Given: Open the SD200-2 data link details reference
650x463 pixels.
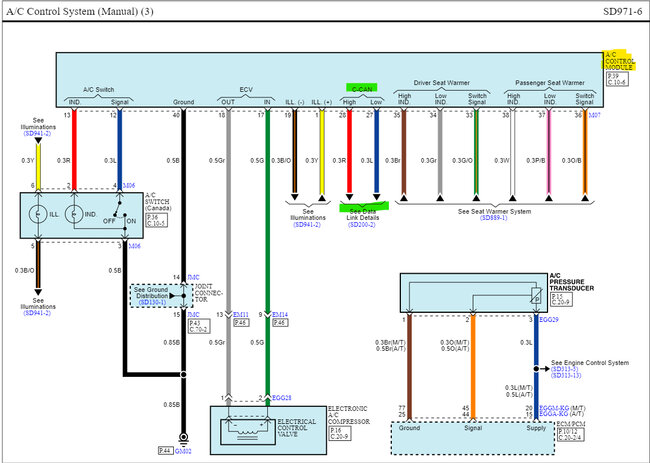Looking at the screenshot, I should coord(362,225).
